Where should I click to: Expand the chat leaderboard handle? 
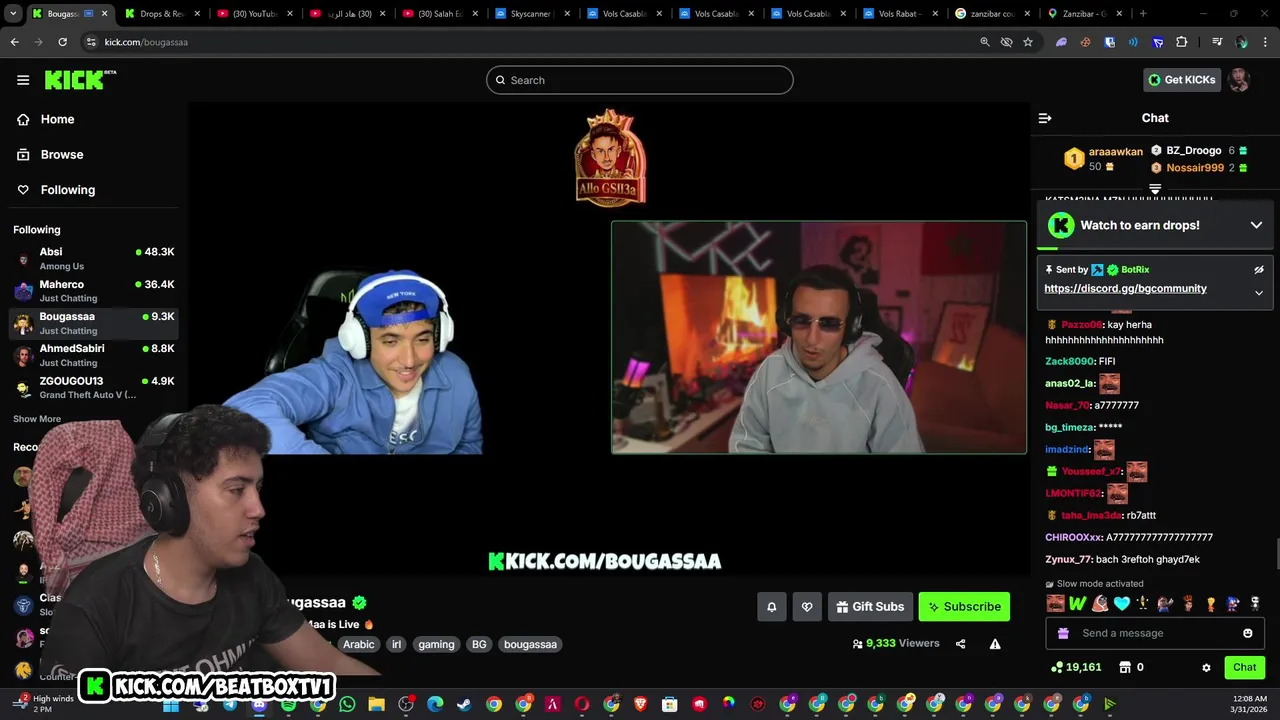[x=1155, y=188]
